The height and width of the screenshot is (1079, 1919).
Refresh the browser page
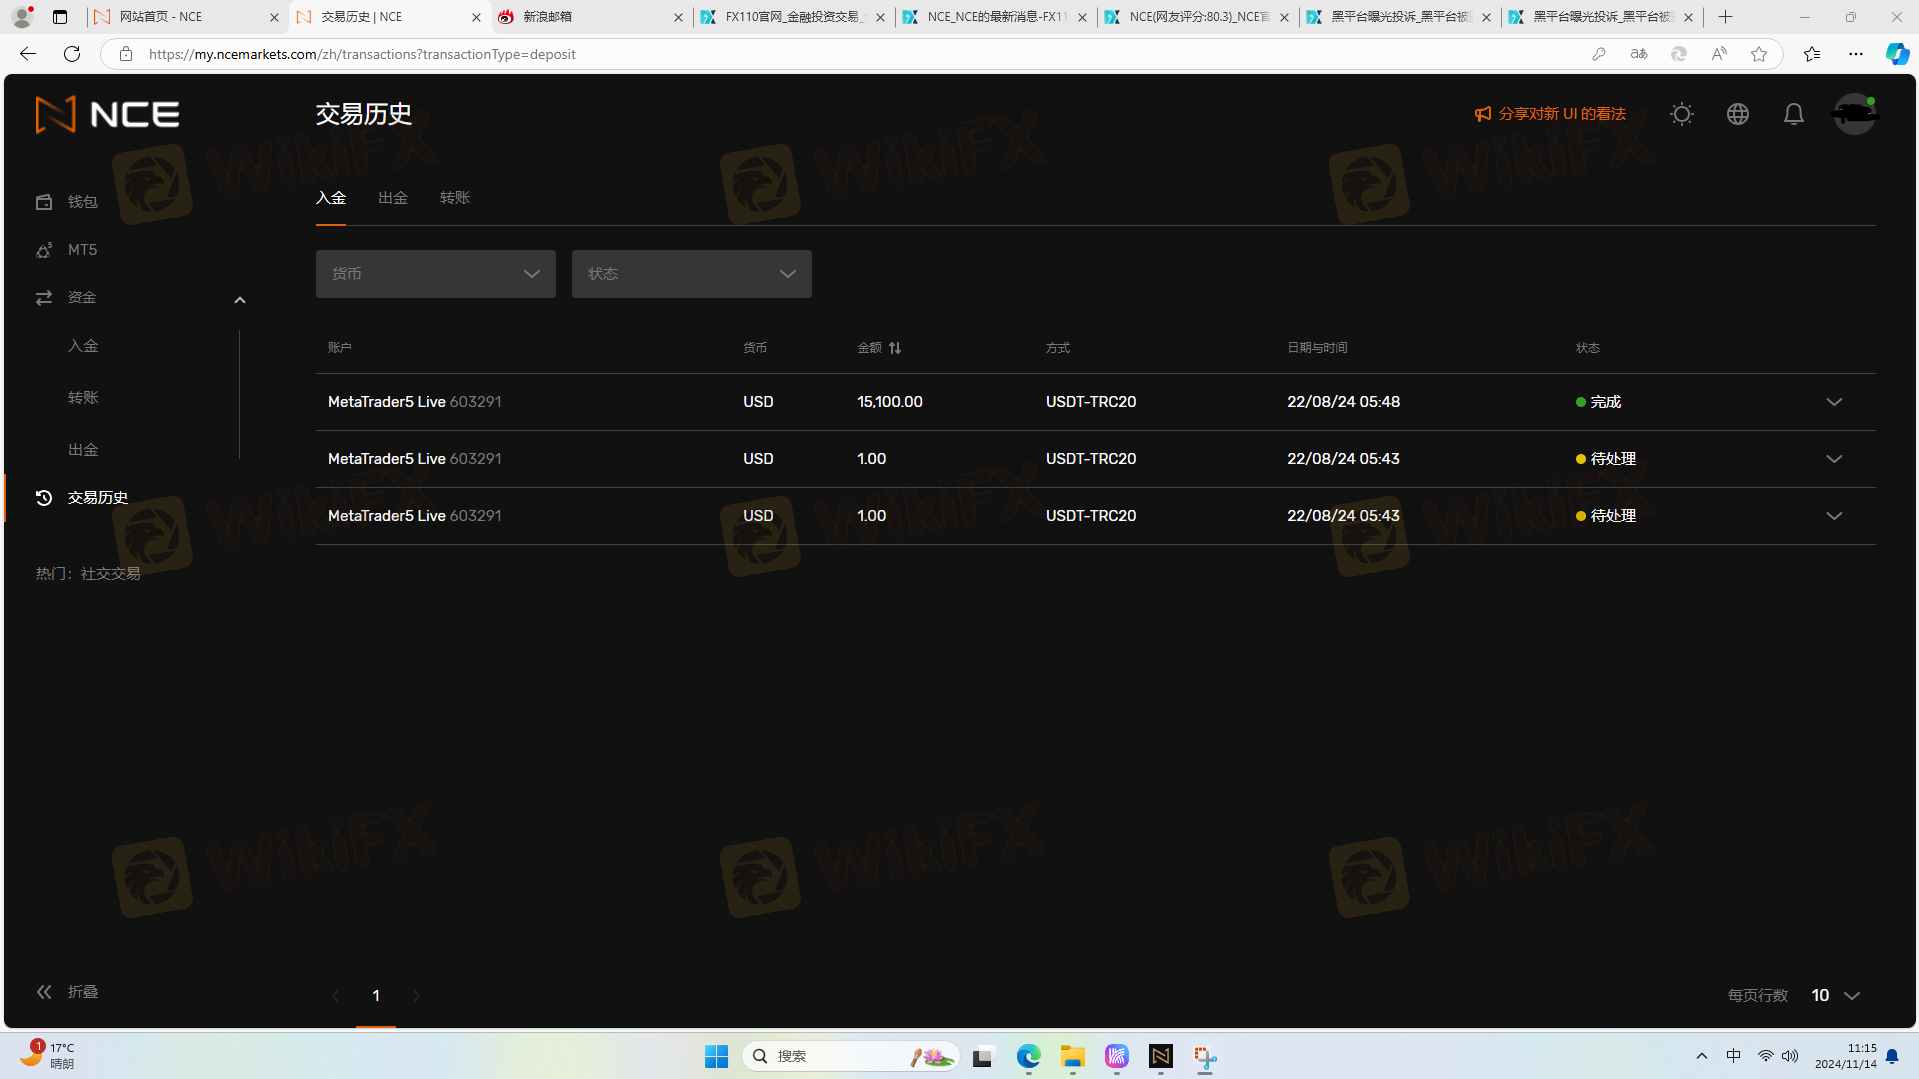[72, 54]
